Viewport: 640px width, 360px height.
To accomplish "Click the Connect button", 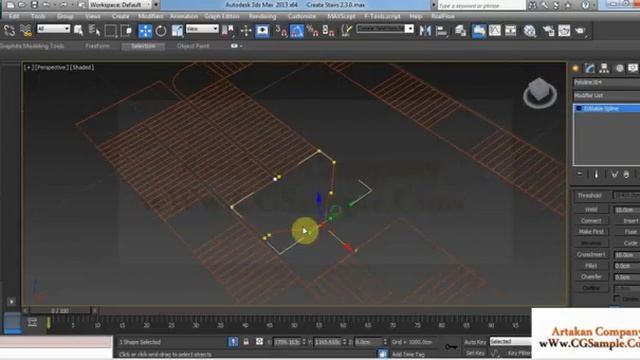I will coord(591,221).
